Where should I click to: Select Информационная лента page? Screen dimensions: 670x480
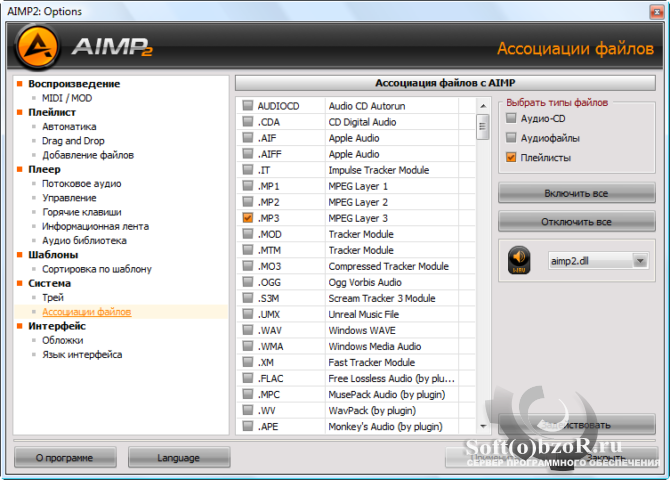(x=95, y=226)
